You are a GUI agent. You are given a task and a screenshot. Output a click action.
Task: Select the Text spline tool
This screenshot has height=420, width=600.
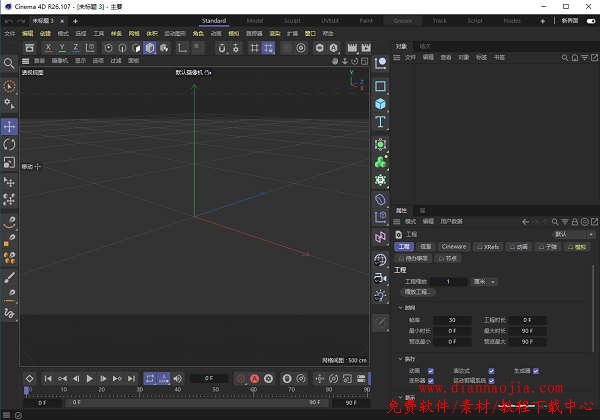pyautogui.click(x=380, y=122)
